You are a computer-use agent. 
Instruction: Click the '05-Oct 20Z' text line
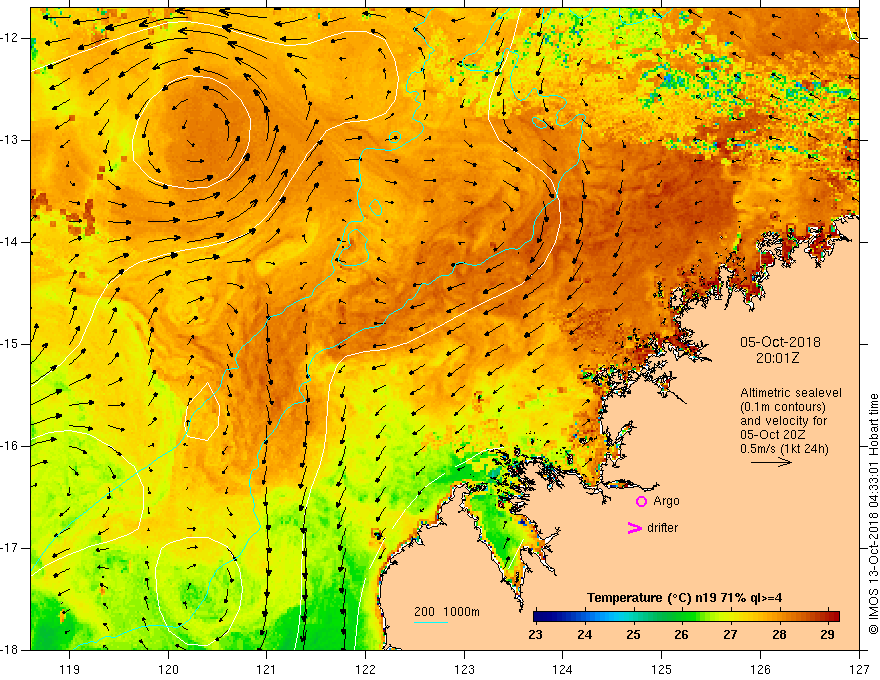[x=774, y=435]
